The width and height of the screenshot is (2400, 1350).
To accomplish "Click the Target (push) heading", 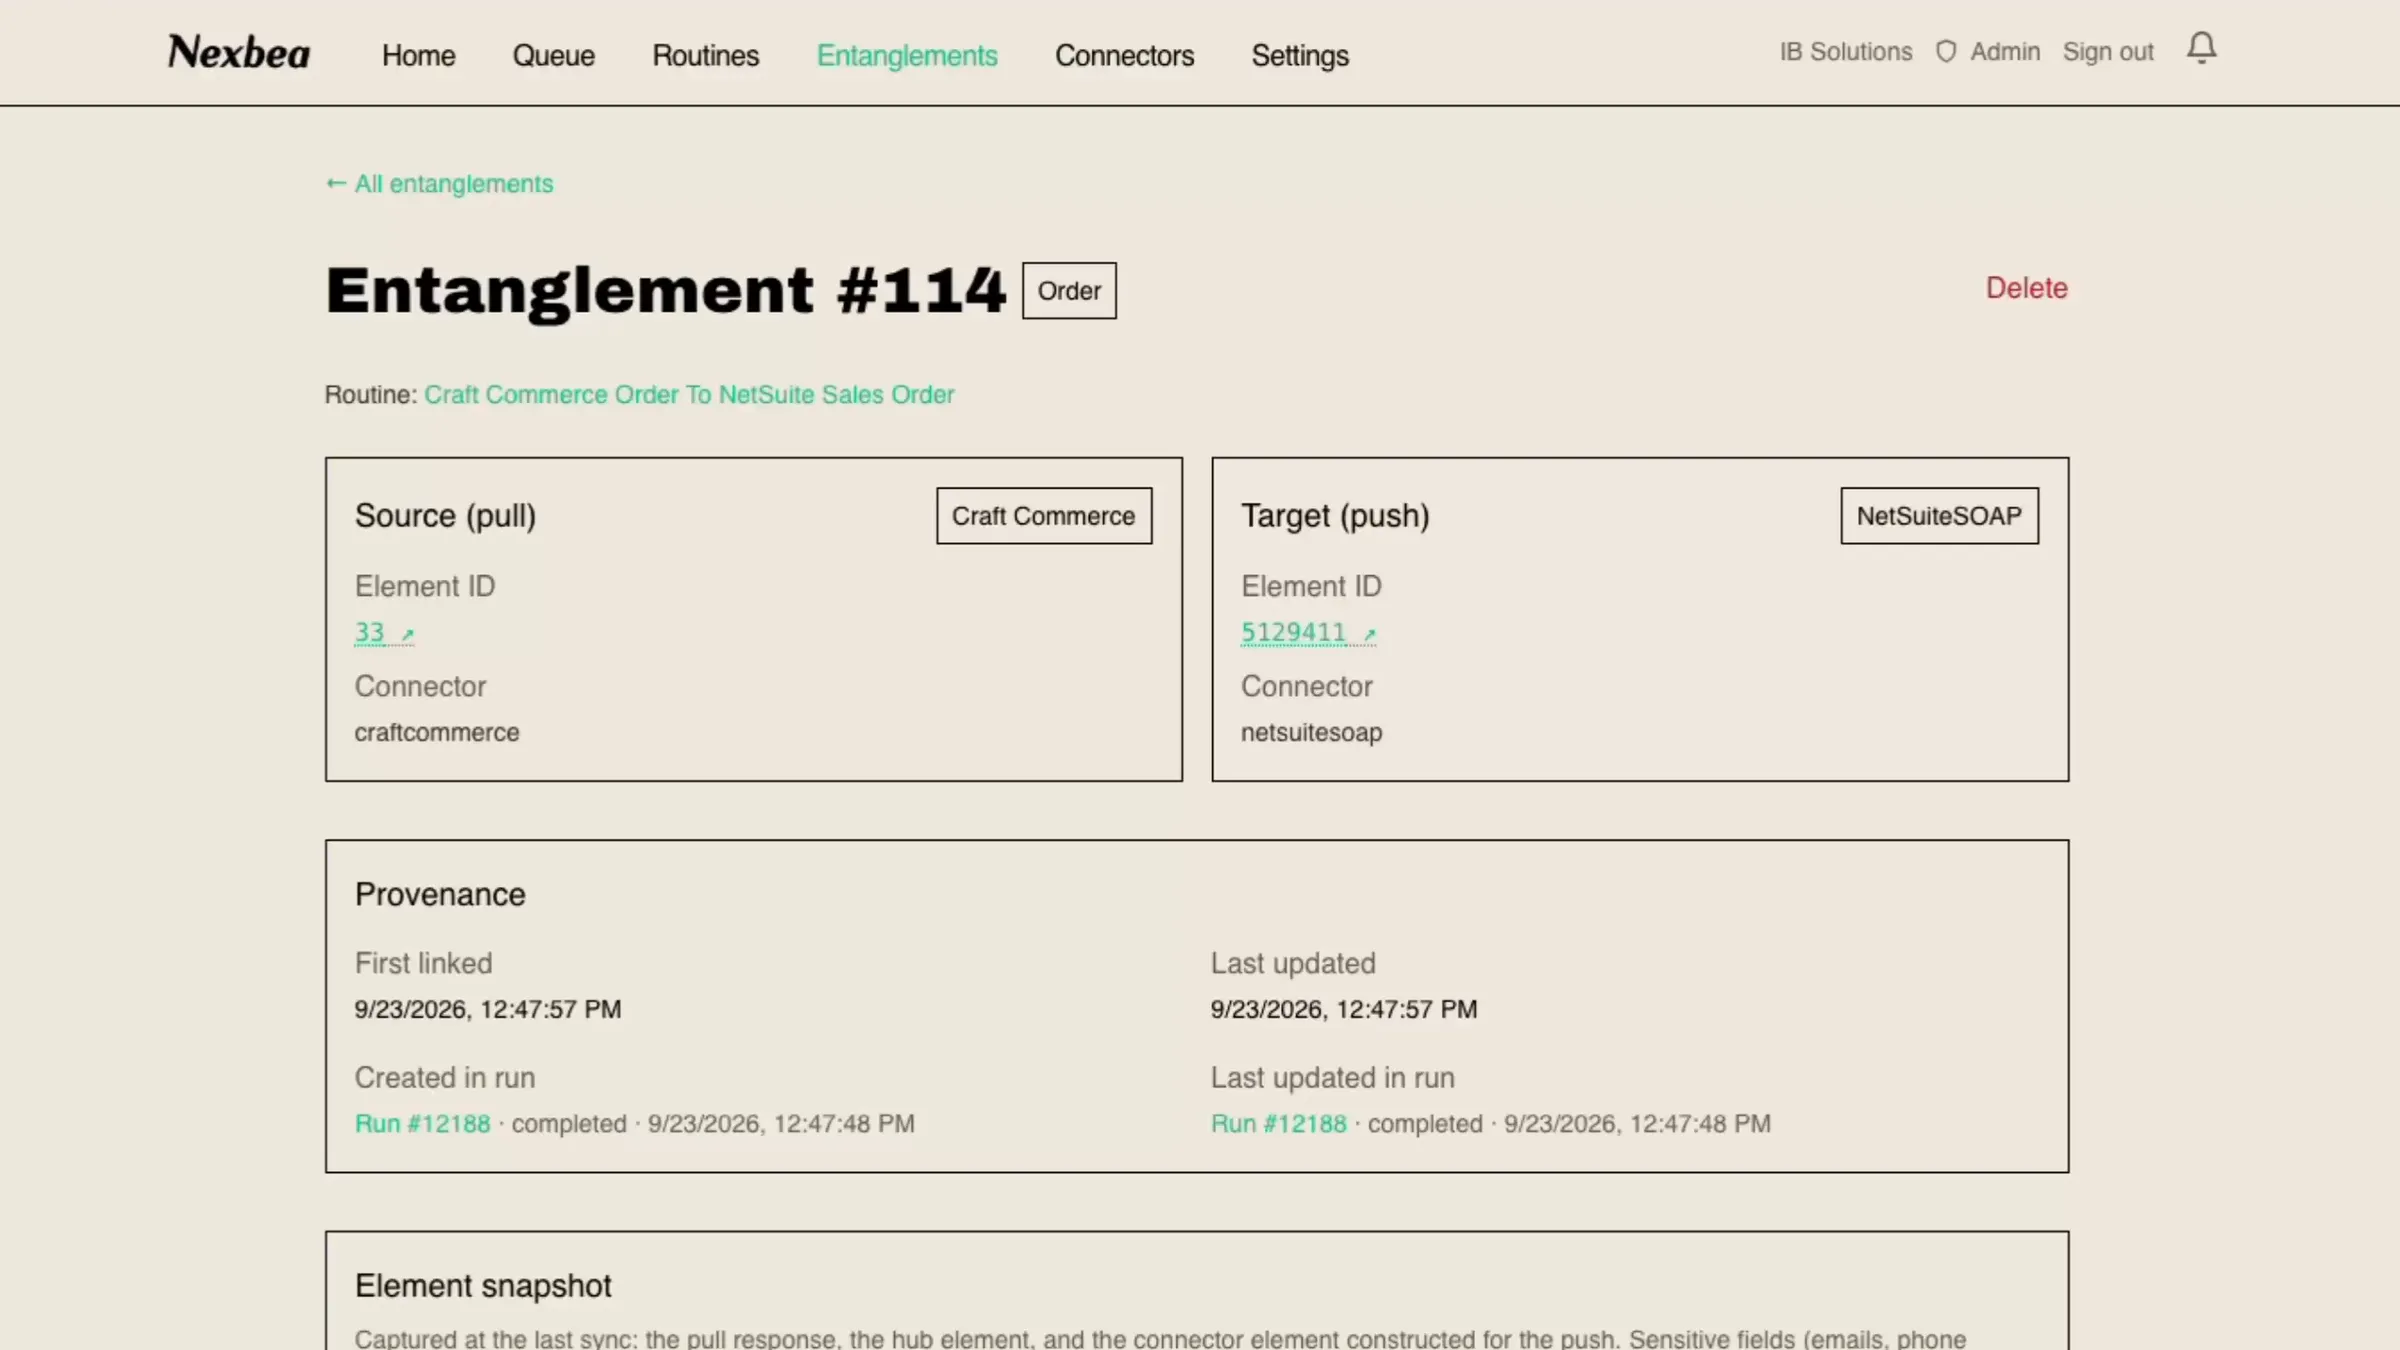I will 1335,516.
